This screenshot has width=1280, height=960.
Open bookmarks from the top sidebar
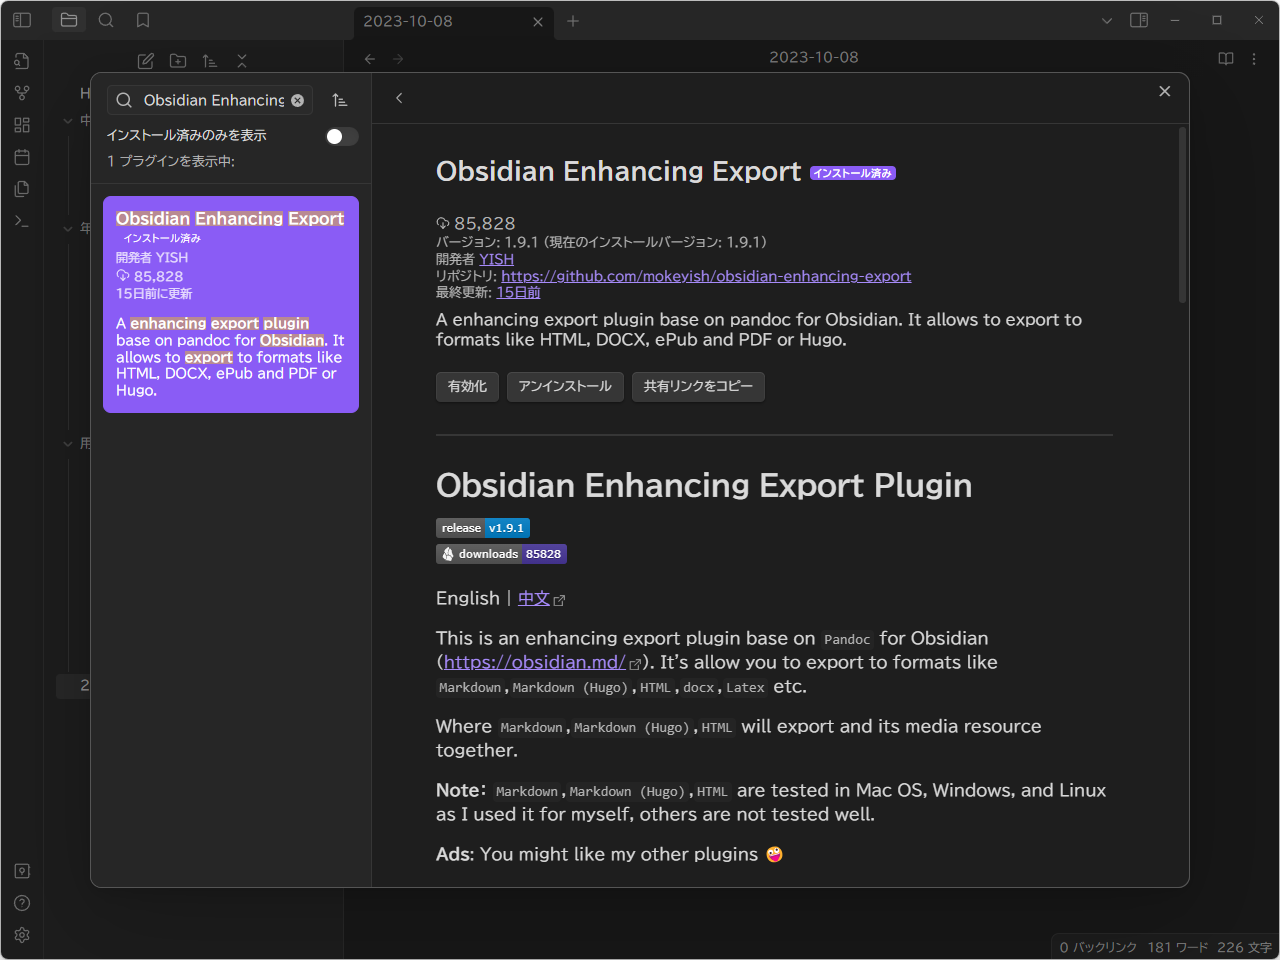click(142, 20)
